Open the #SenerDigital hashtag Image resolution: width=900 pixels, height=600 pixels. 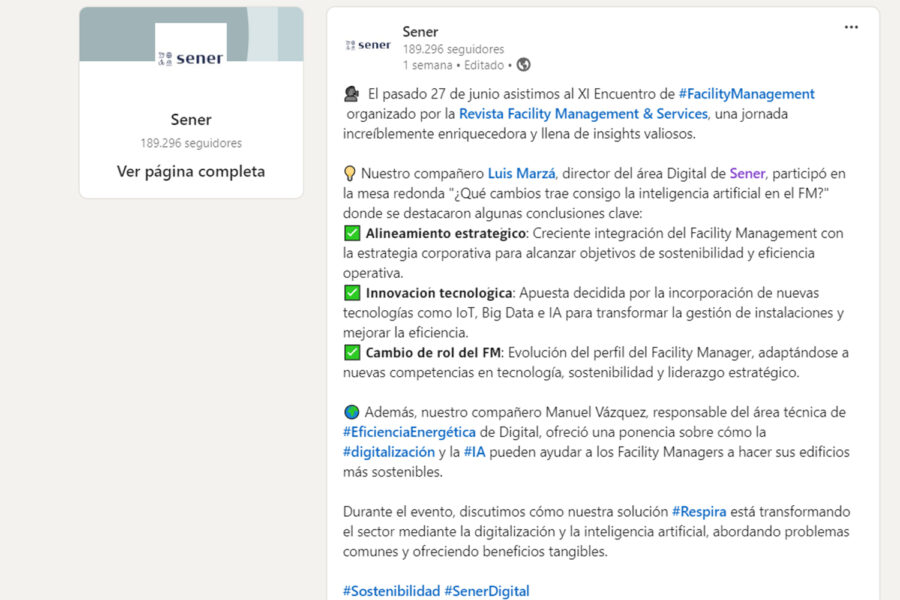pyautogui.click(x=487, y=591)
